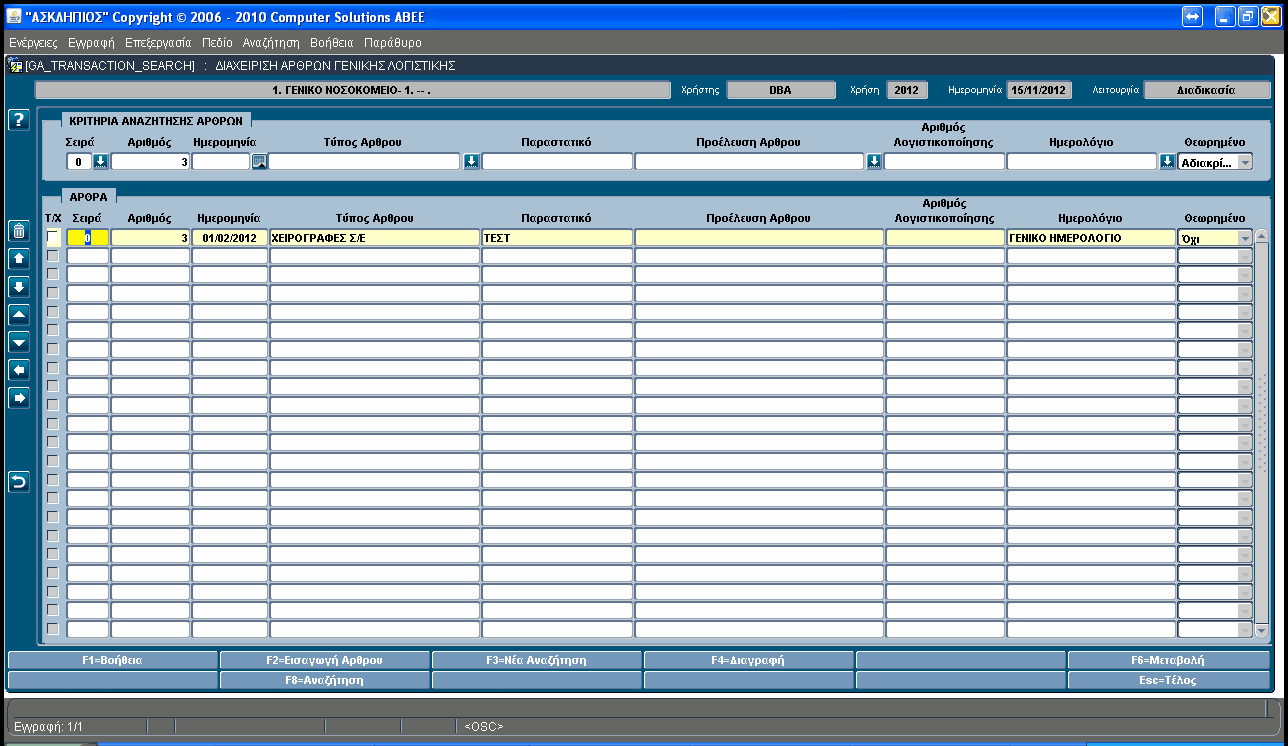Click Esc=Τέλος button
Screen dimensions: 1288x746
[x=1169, y=680]
